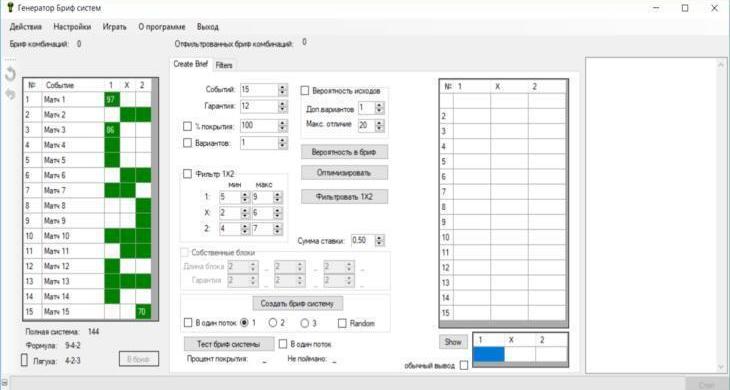Click the Сумма ставки spinner arrows
Image resolution: width=730 pixels, height=390 pixels.
380,241
